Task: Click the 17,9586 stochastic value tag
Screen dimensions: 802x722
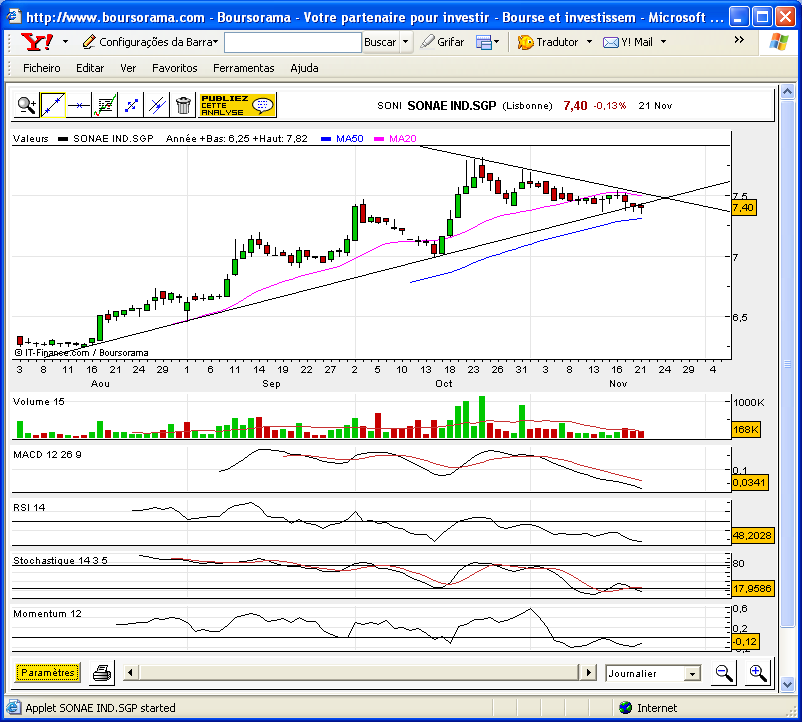Action: click(752, 589)
